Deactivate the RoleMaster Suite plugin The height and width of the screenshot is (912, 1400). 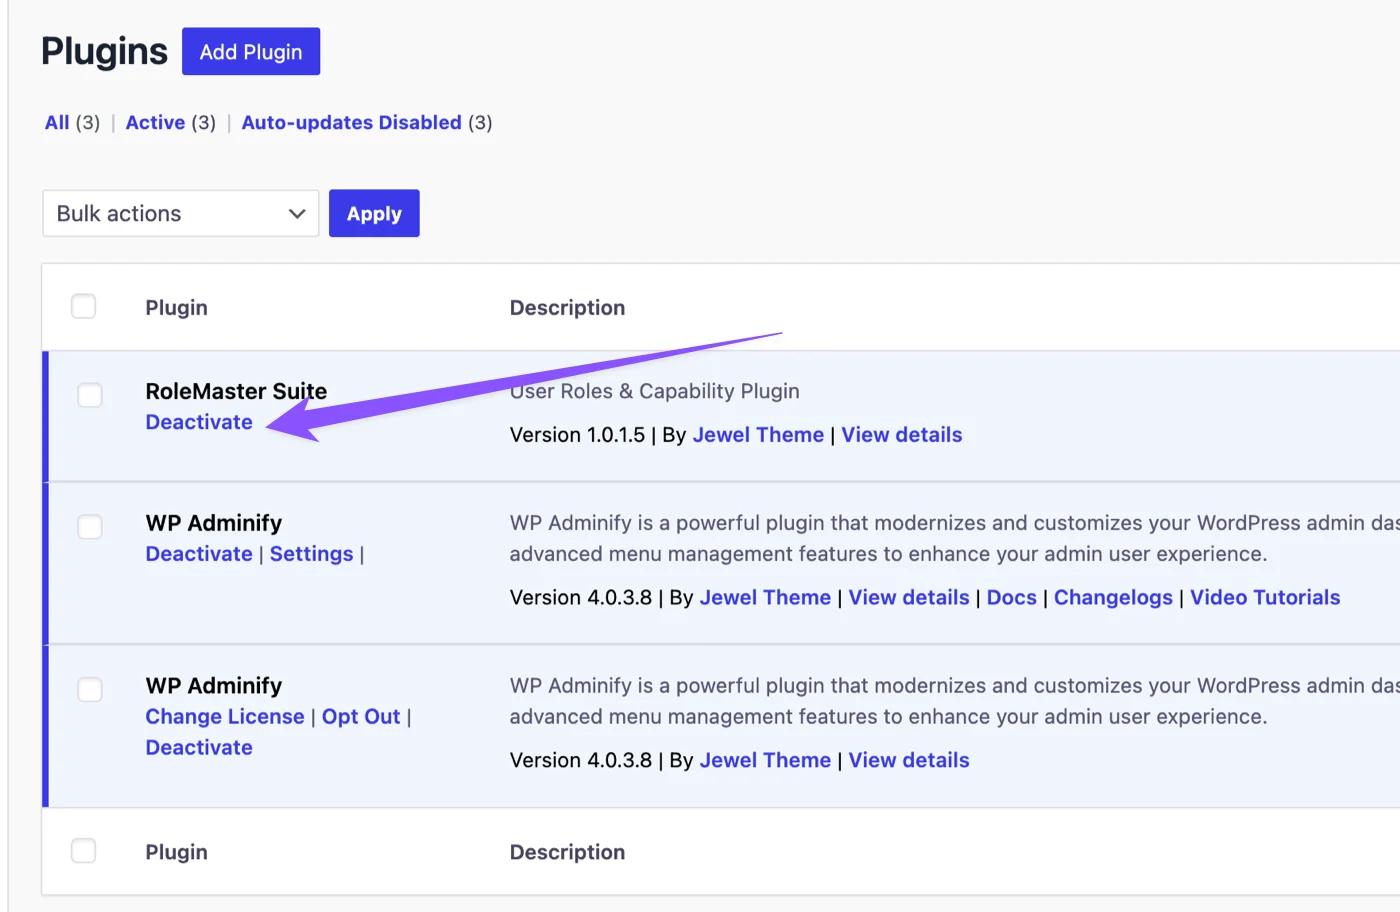click(199, 422)
